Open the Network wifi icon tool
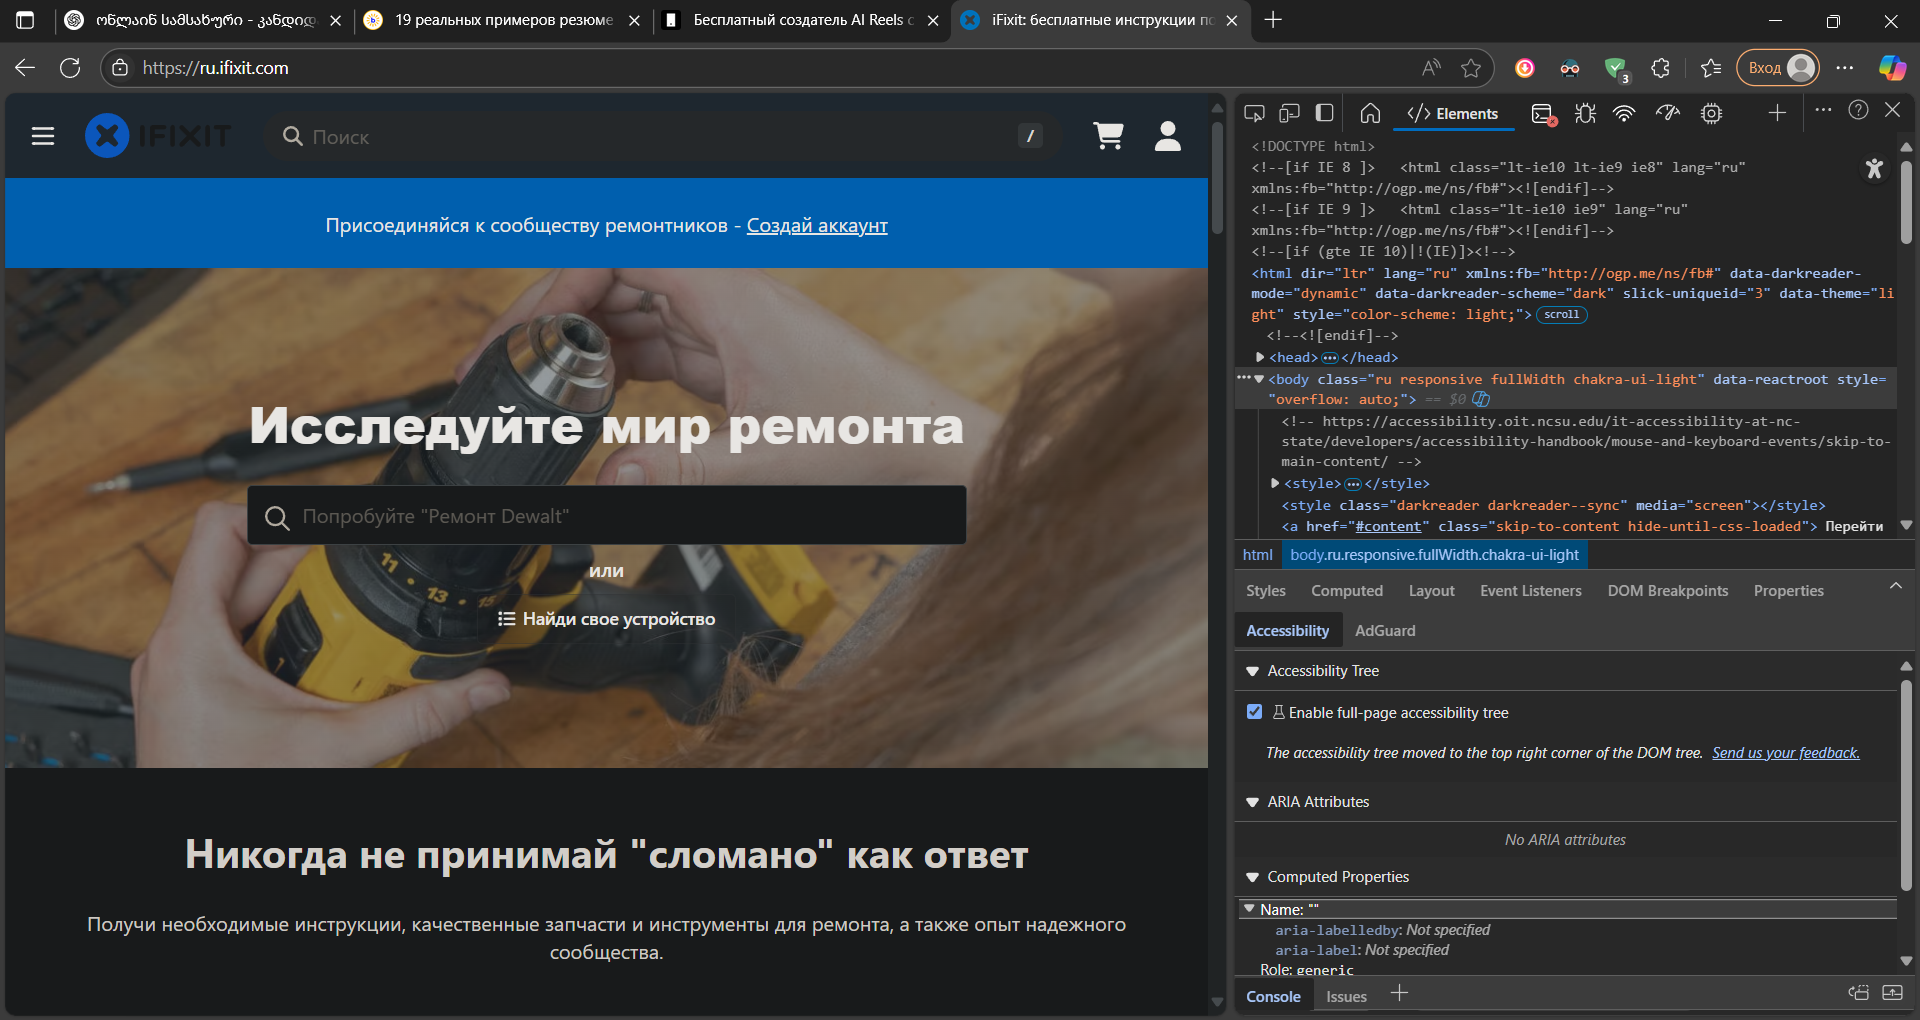 click(1624, 113)
